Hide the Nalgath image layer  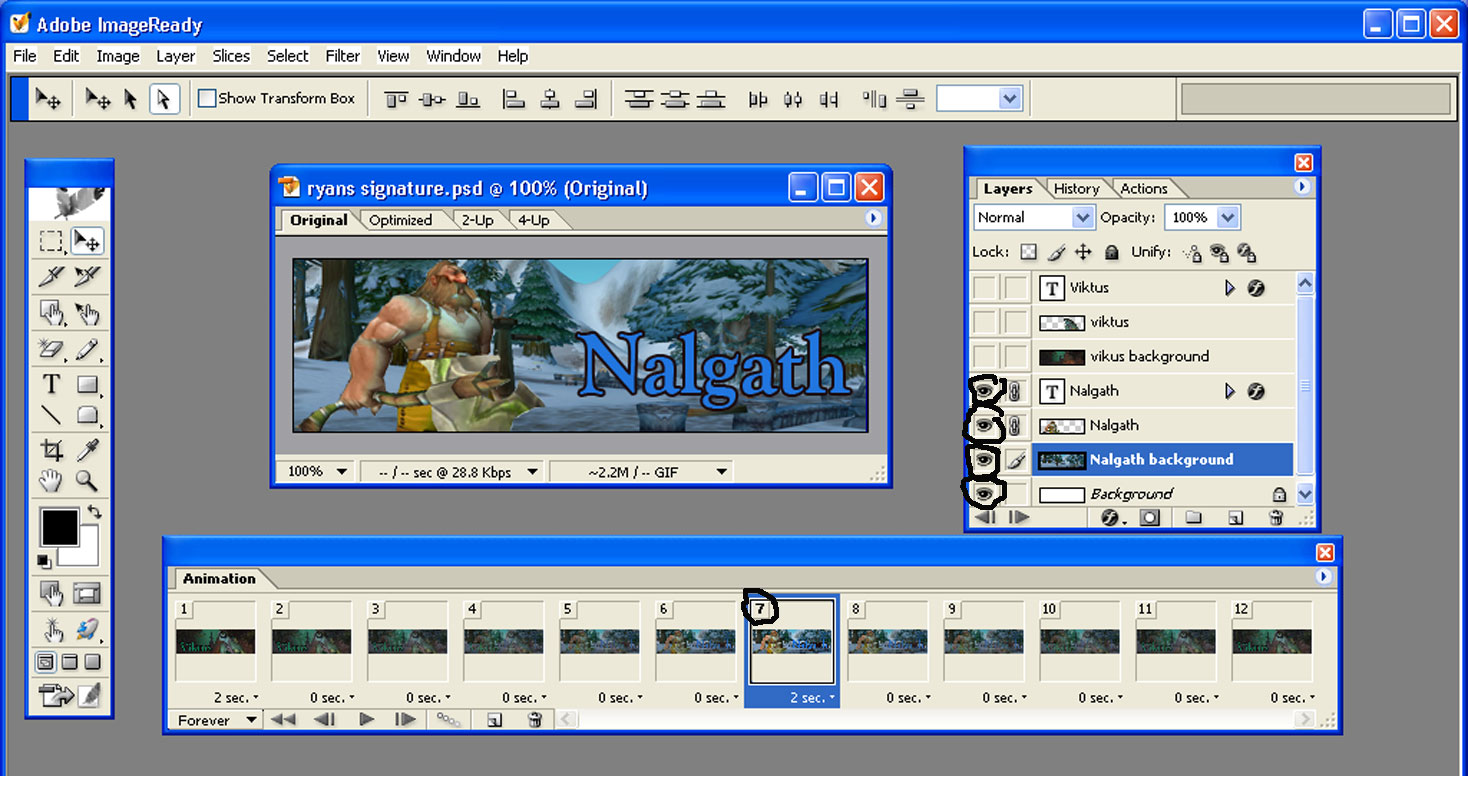point(984,426)
